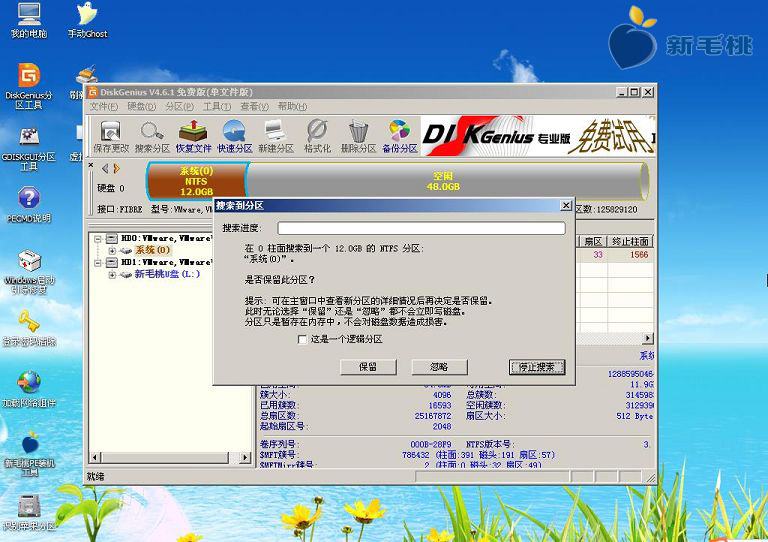Image resolution: width=768 pixels, height=542 pixels.
Task: Click 快速分区 toolbar icon
Action: click(x=235, y=136)
